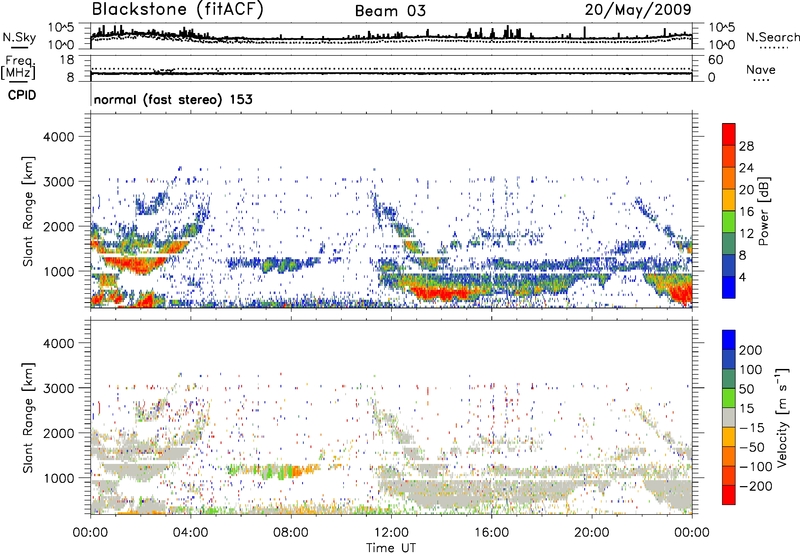Click the rightmost "00:00" time label
800x554 pixels.
(692, 533)
